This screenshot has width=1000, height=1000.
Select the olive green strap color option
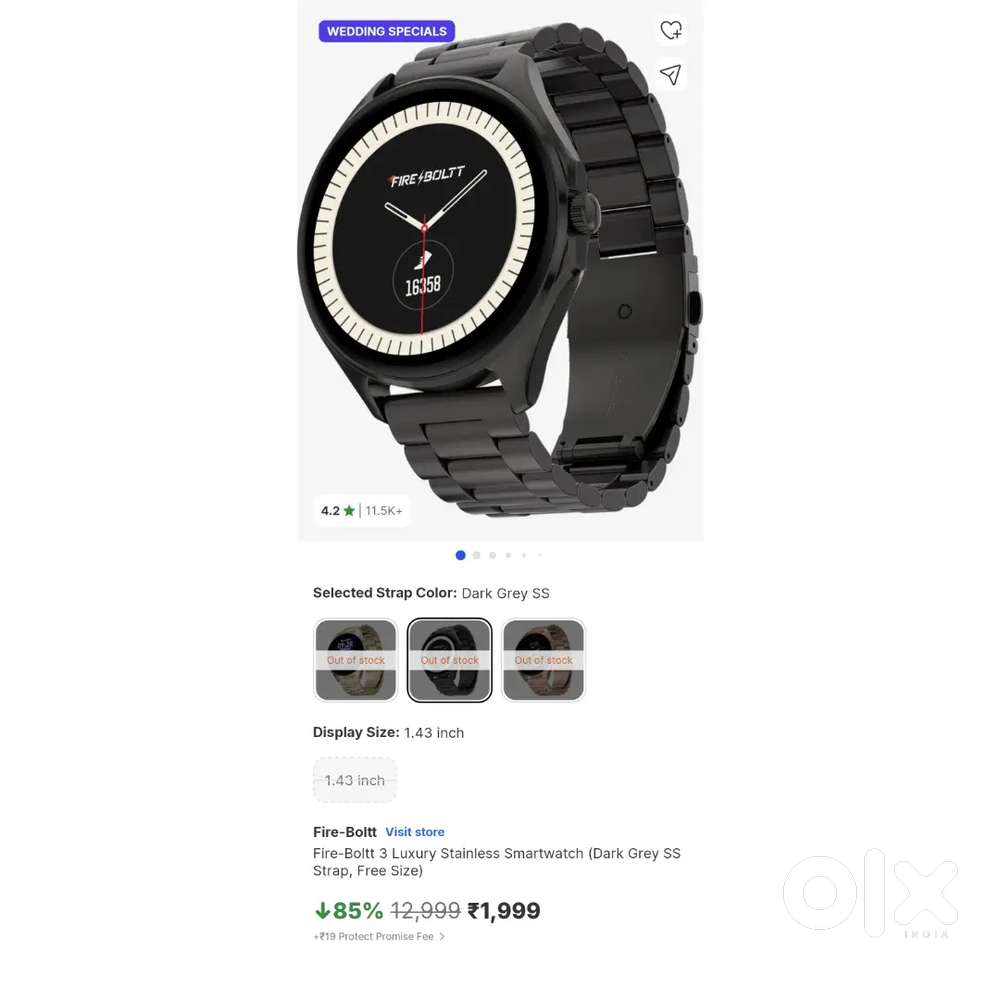coord(355,660)
